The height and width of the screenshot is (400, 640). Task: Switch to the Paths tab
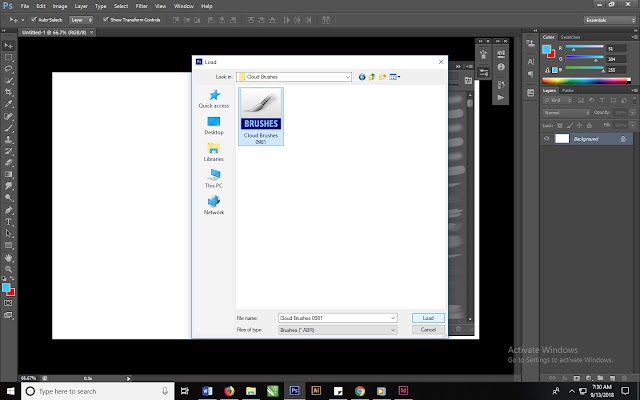[568, 91]
